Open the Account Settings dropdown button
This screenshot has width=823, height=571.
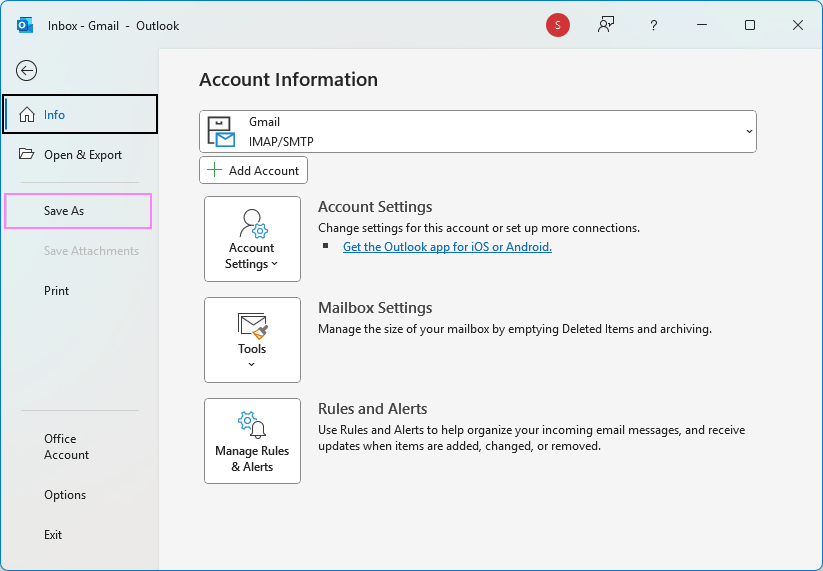point(252,239)
